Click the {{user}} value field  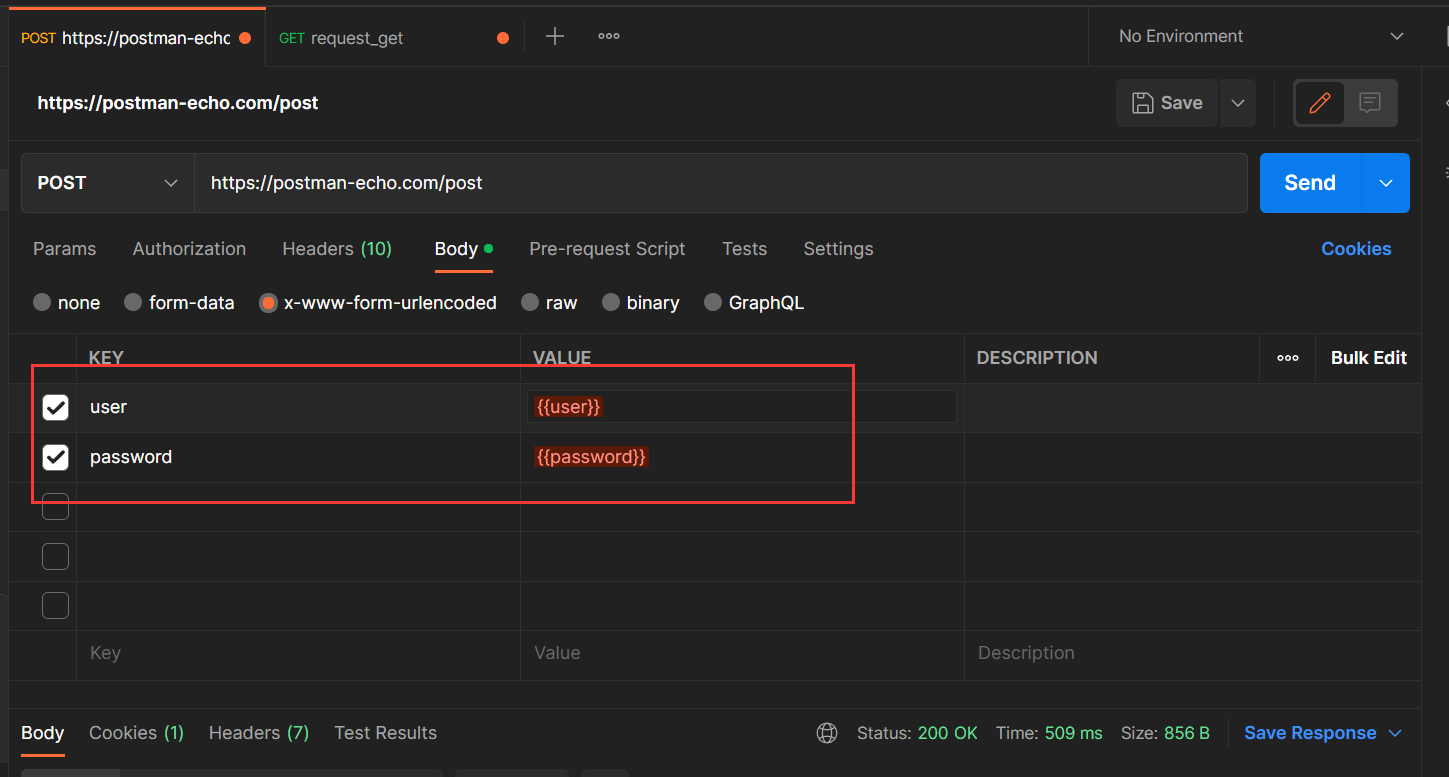pyautogui.click(x=742, y=407)
